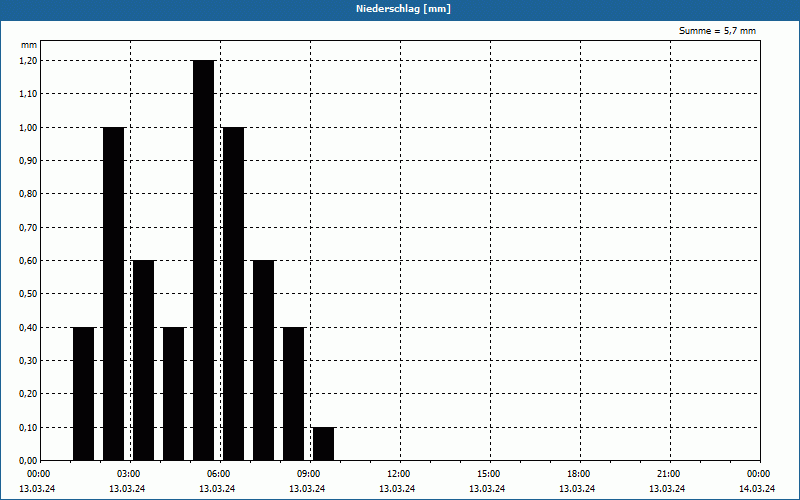
Task: Select the 0,00 y-axis label
Action: [29, 461]
